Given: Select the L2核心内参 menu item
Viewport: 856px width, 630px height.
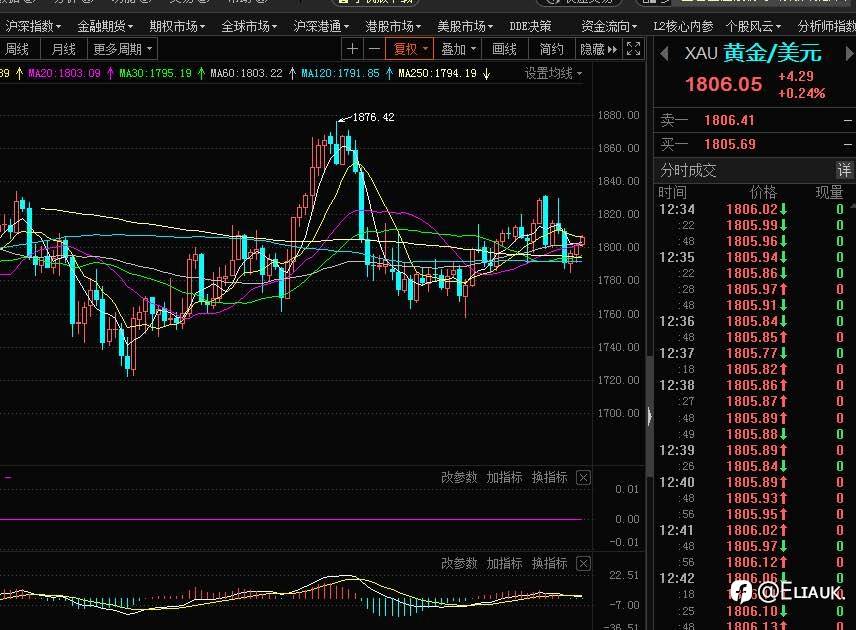Looking at the screenshot, I should [683, 26].
